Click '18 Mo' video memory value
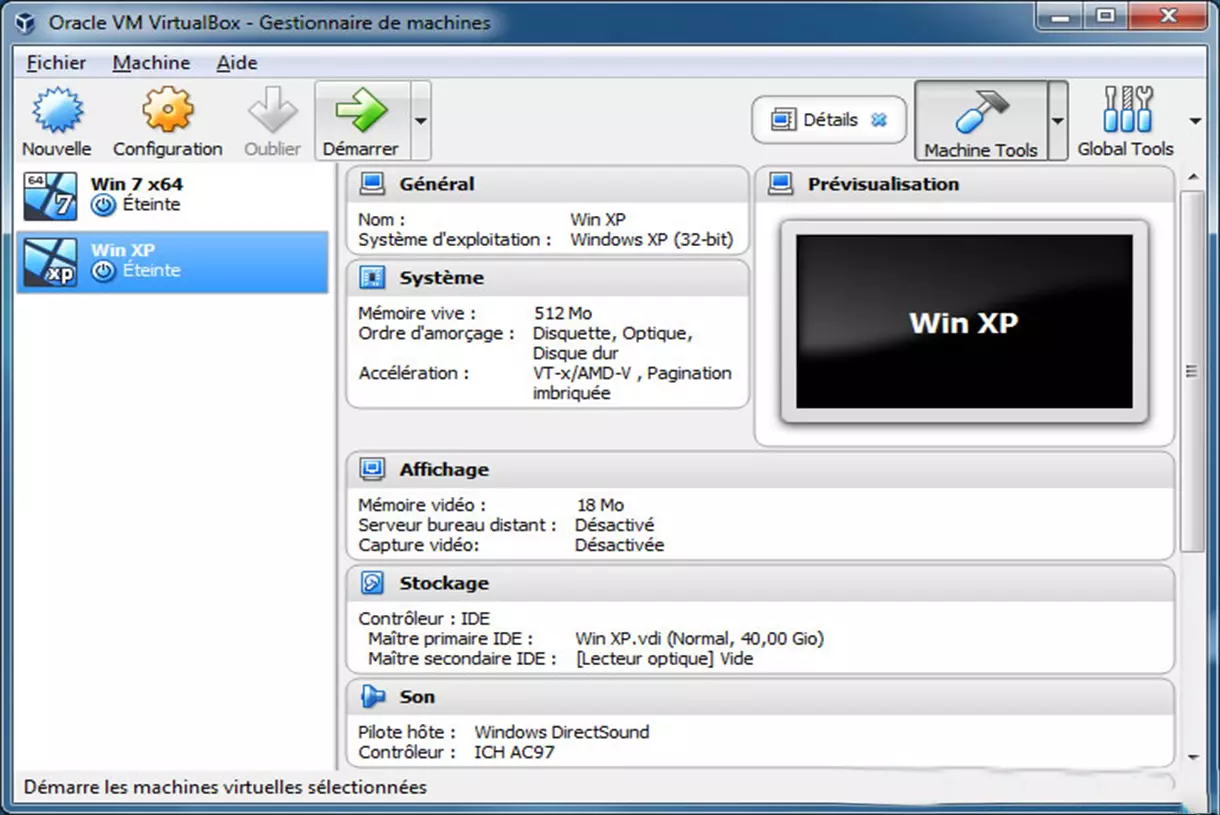The image size is (1220, 815). (x=600, y=506)
